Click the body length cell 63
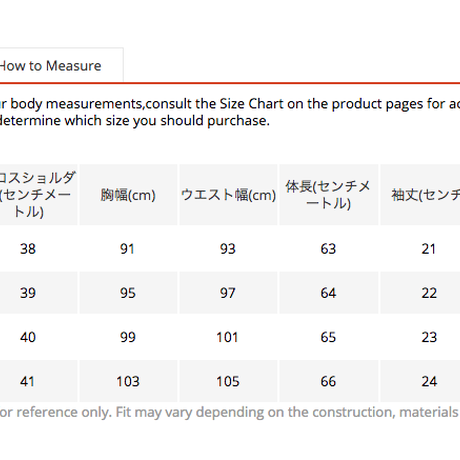Screen dimensions: 460x460 329,249
